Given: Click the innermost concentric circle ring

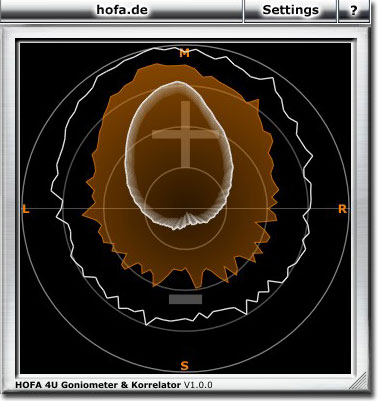Looking at the screenshot, I should [185, 250].
